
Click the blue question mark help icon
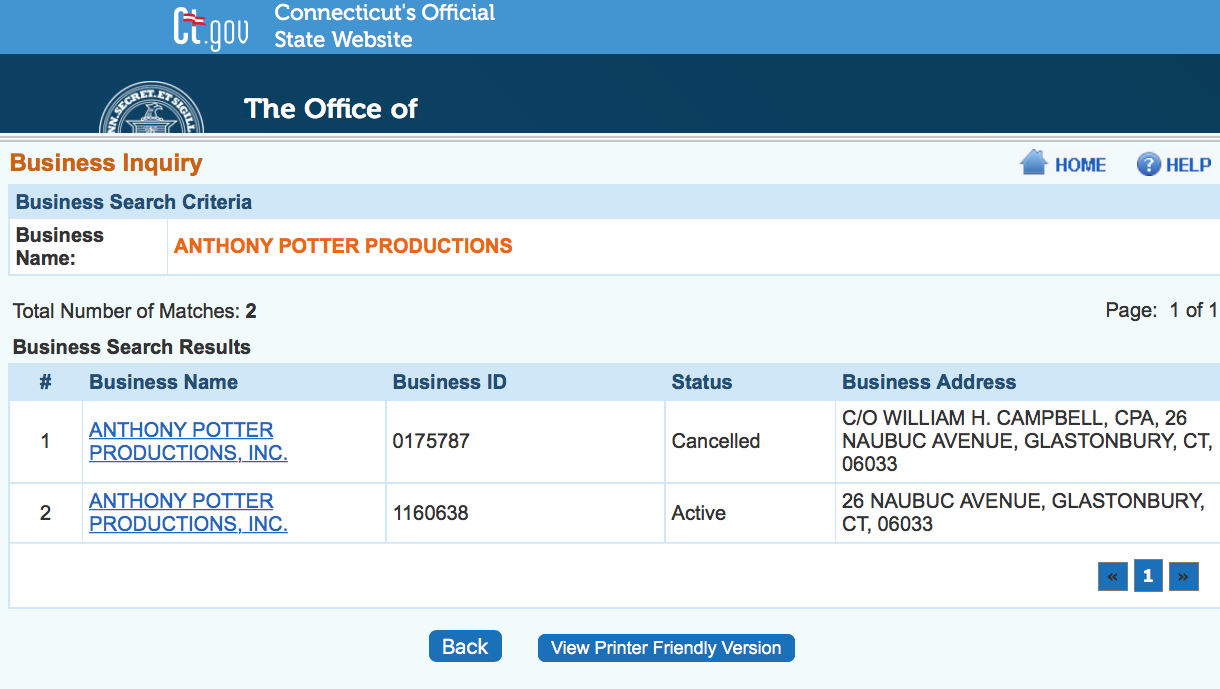pyautogui.click(x=1148, y=164)
